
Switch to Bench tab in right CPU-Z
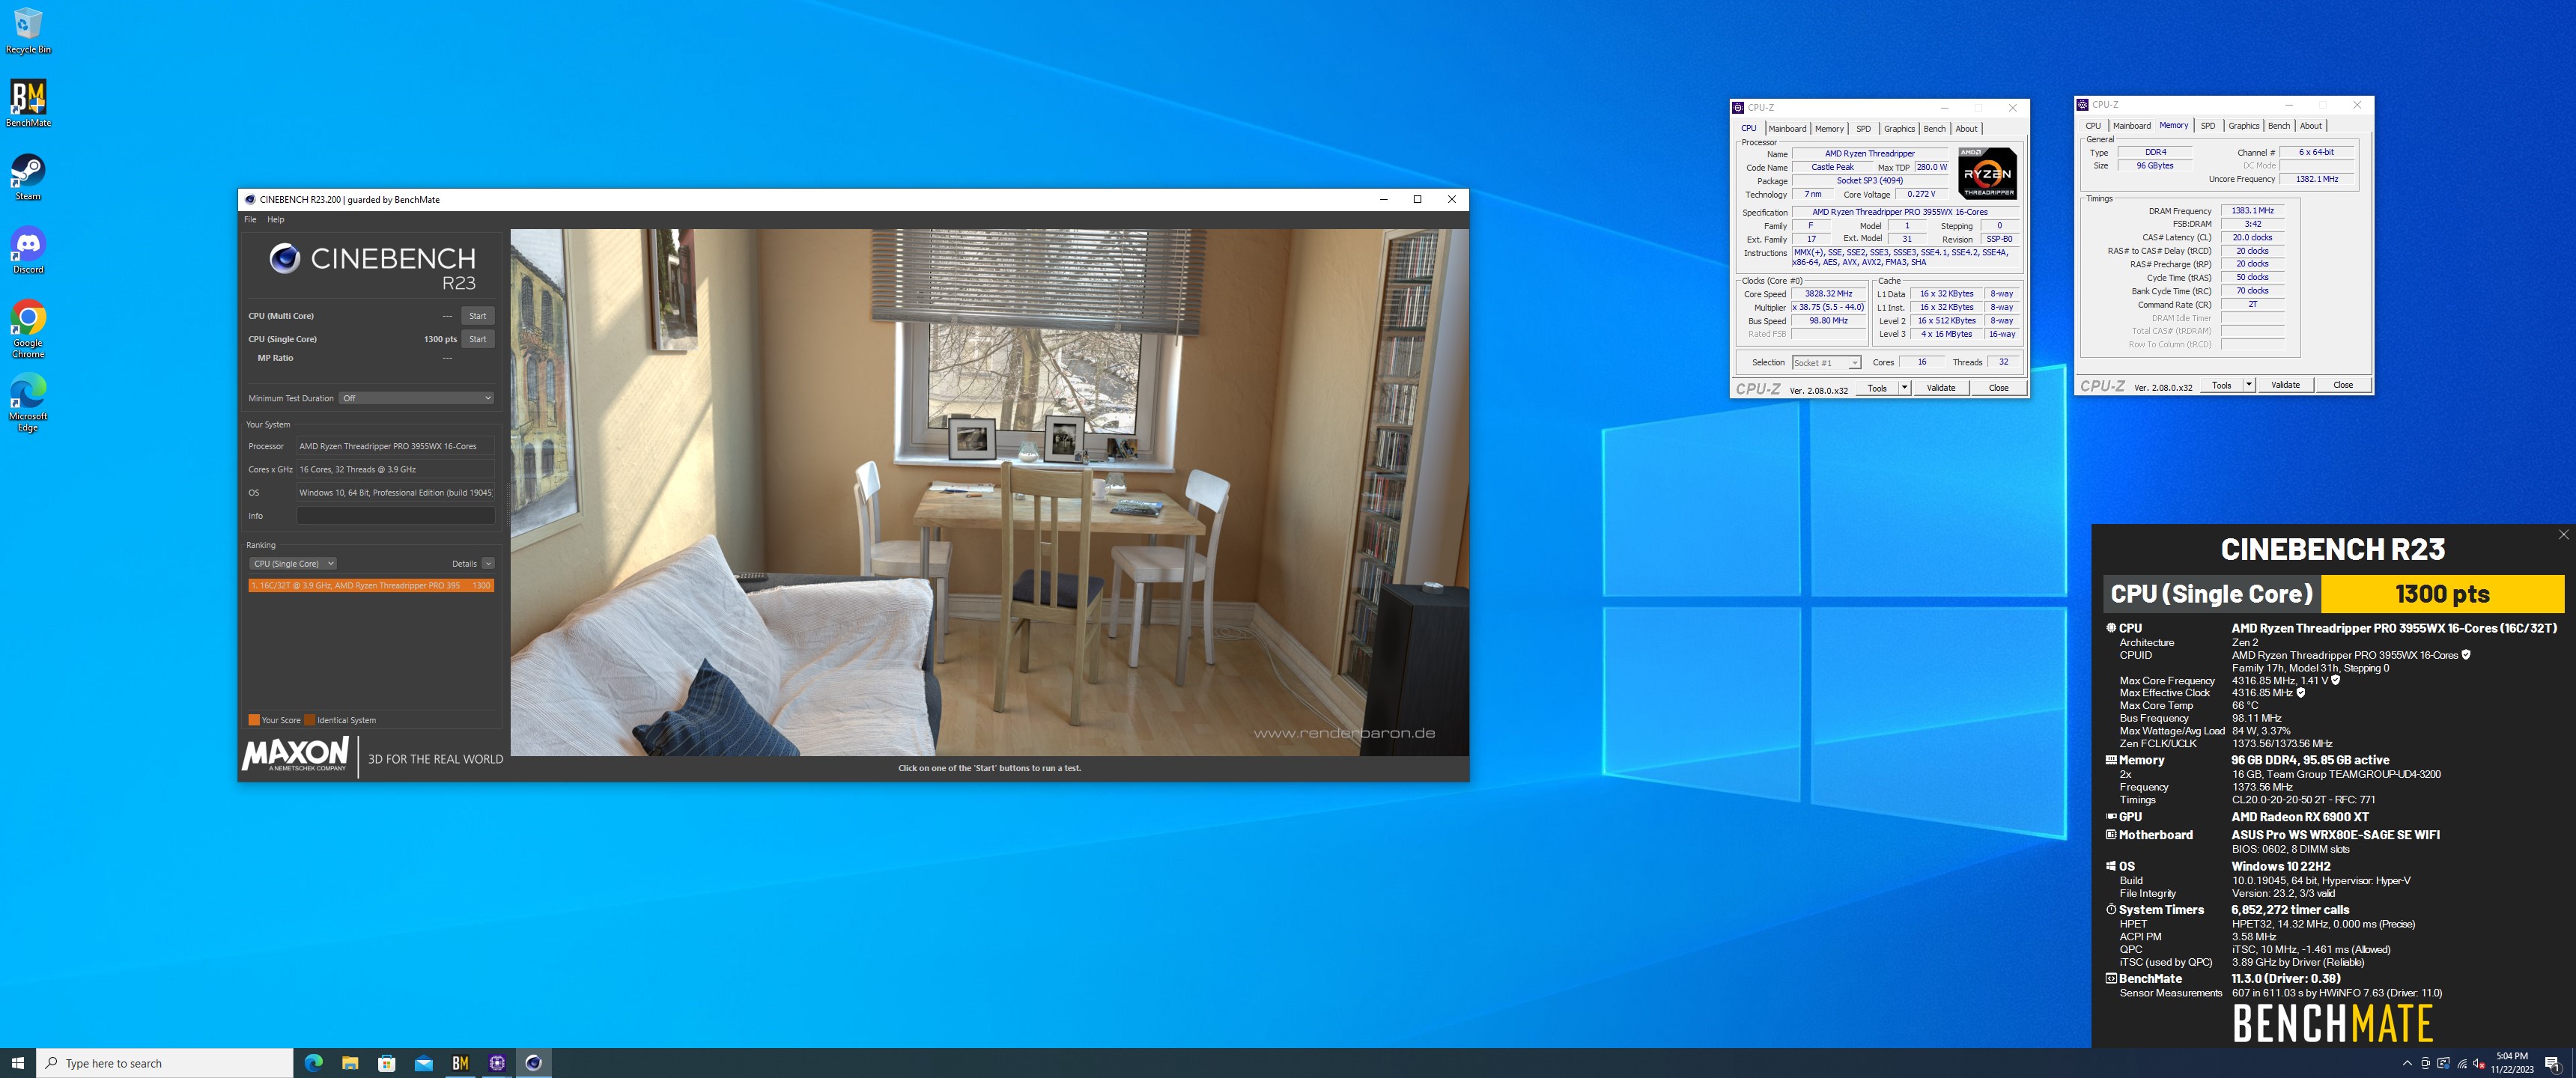[2279, 126]
